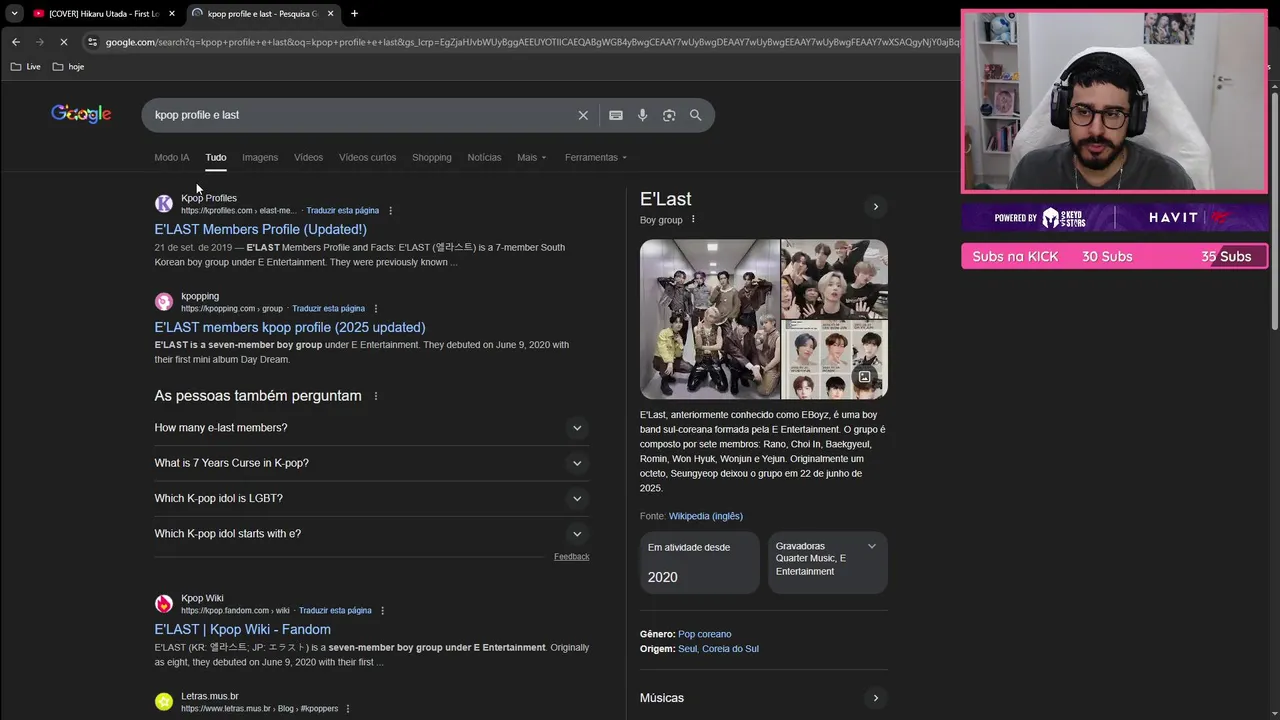The image size is (1280, 720).
Task: Clear the search box with X icon
Action: pos(583,115)
